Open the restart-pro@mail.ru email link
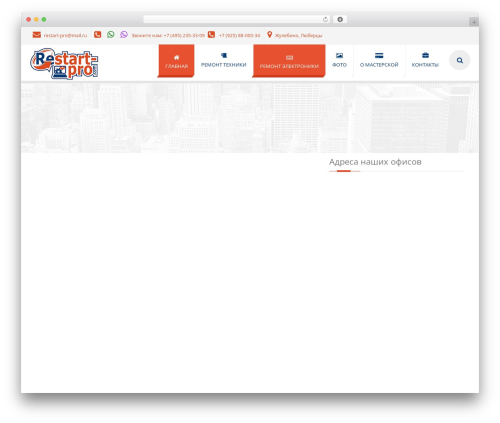 tap(65, 35)
